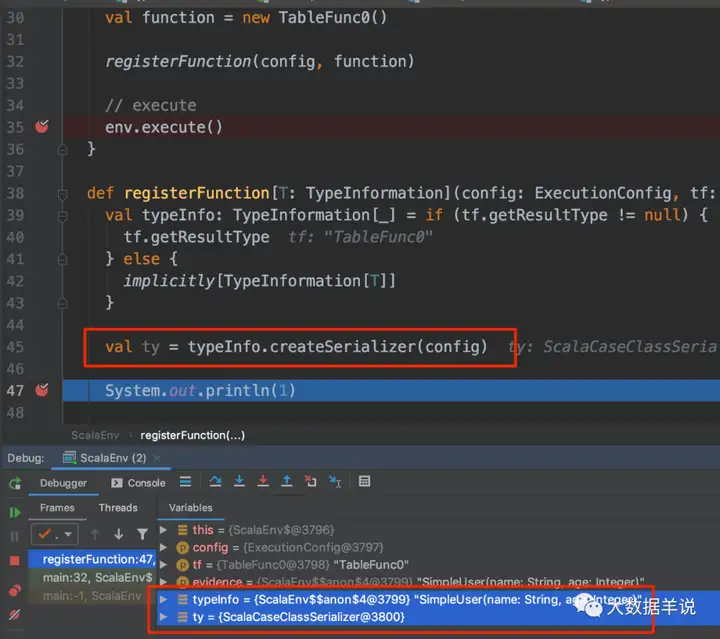Screen dimensions: 720x639
Task: Expand the 'this' variable node
Action: (163, 530)
